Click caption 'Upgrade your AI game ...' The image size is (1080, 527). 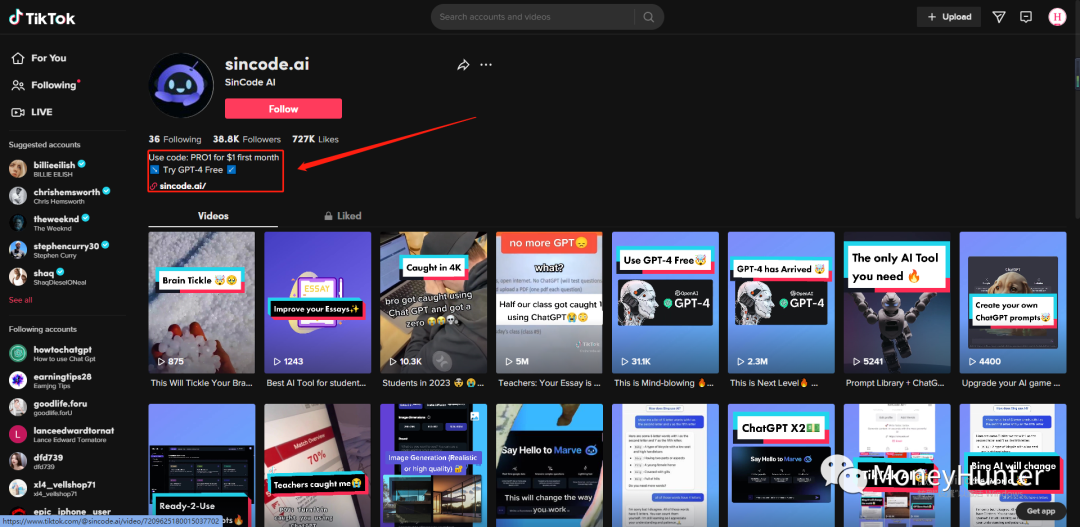(x=1012, y=382)
